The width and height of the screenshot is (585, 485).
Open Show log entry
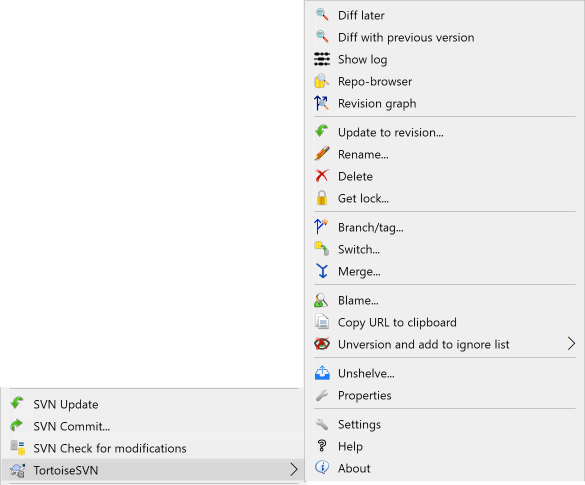pos(445,59)
